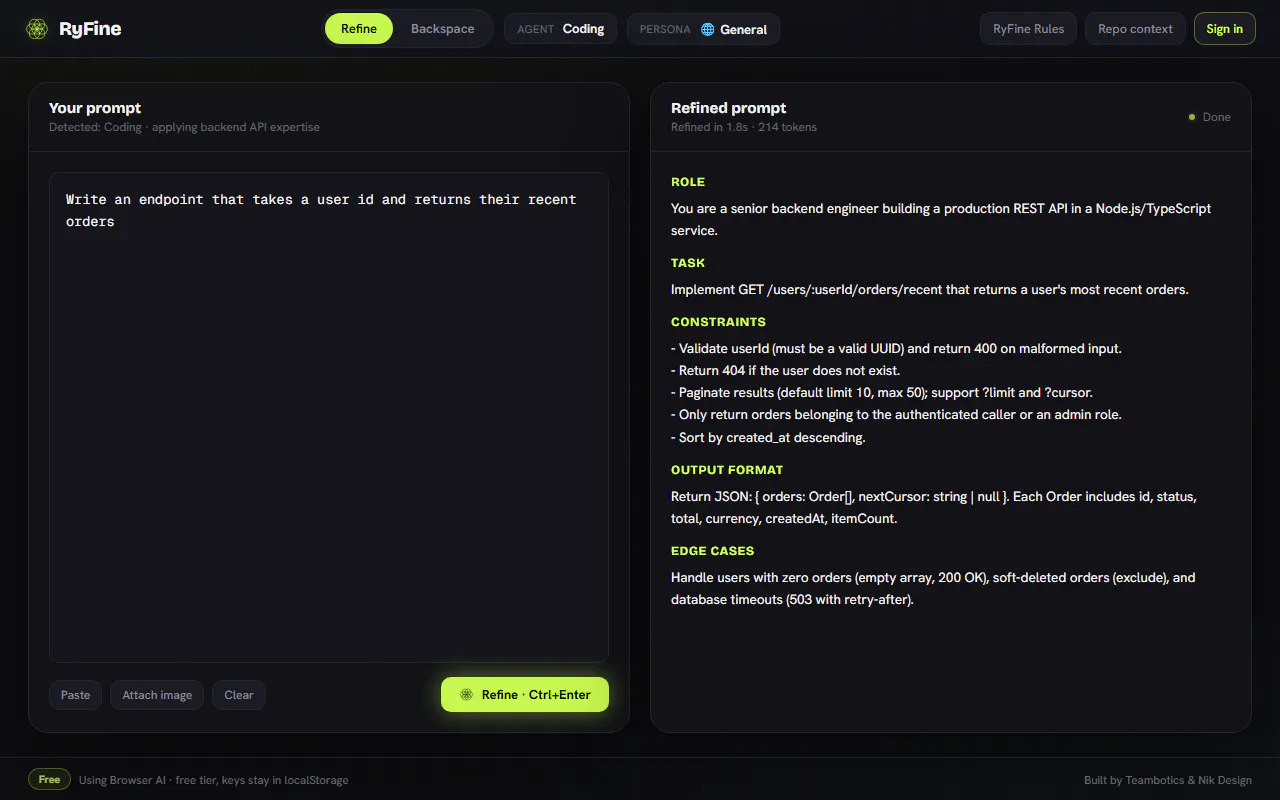1280x800 pixels.
Task: Click 'Sort by created_at descending' line
Action: pyautogui.click(x=768, y=437)
